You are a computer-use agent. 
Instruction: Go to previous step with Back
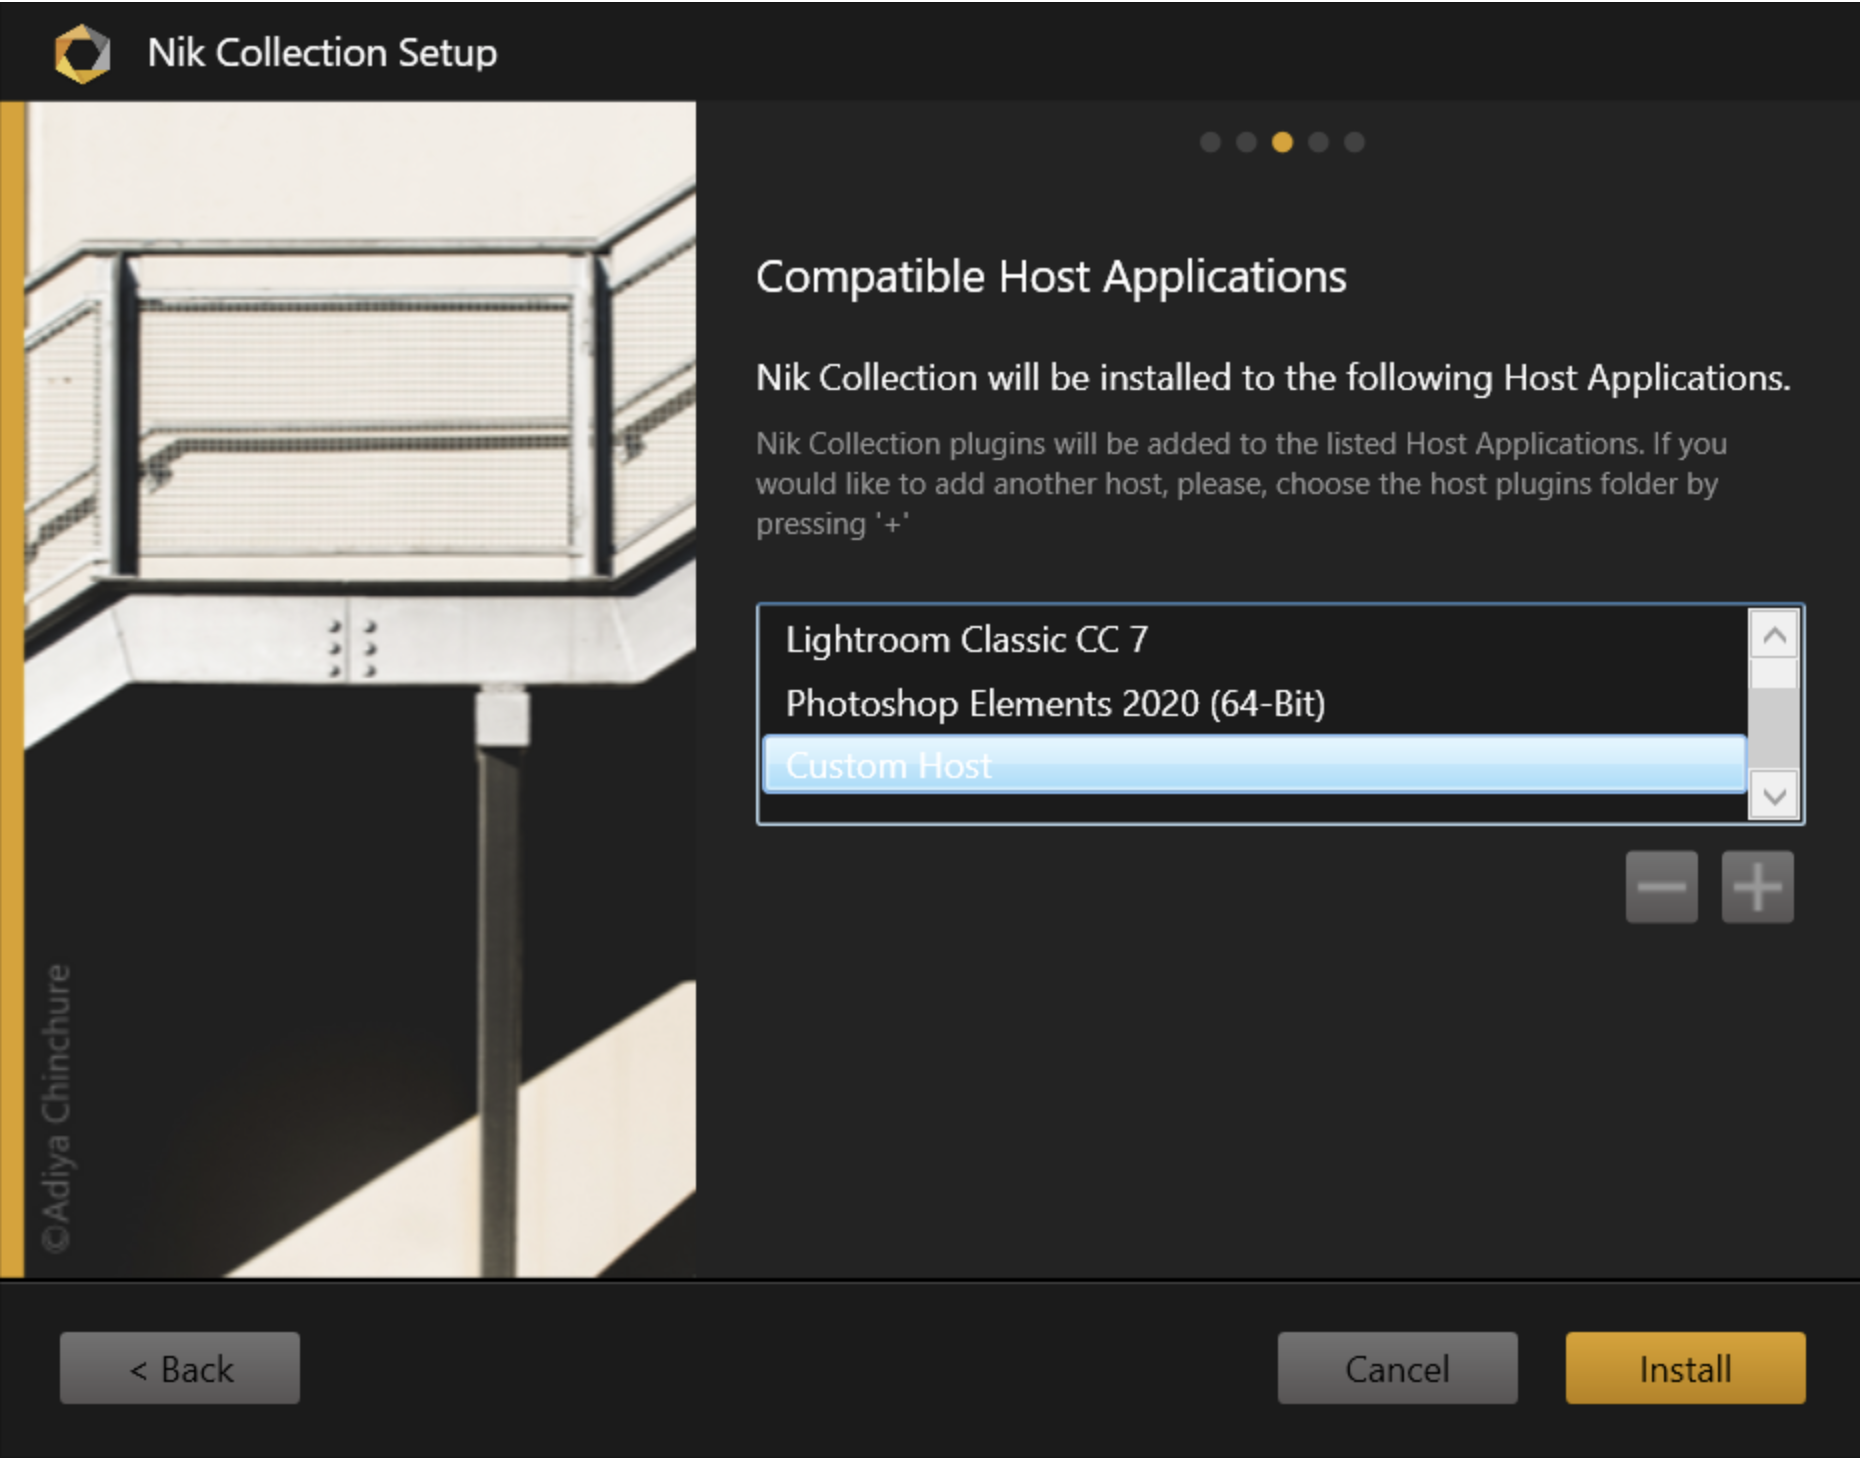point(180,1368)
